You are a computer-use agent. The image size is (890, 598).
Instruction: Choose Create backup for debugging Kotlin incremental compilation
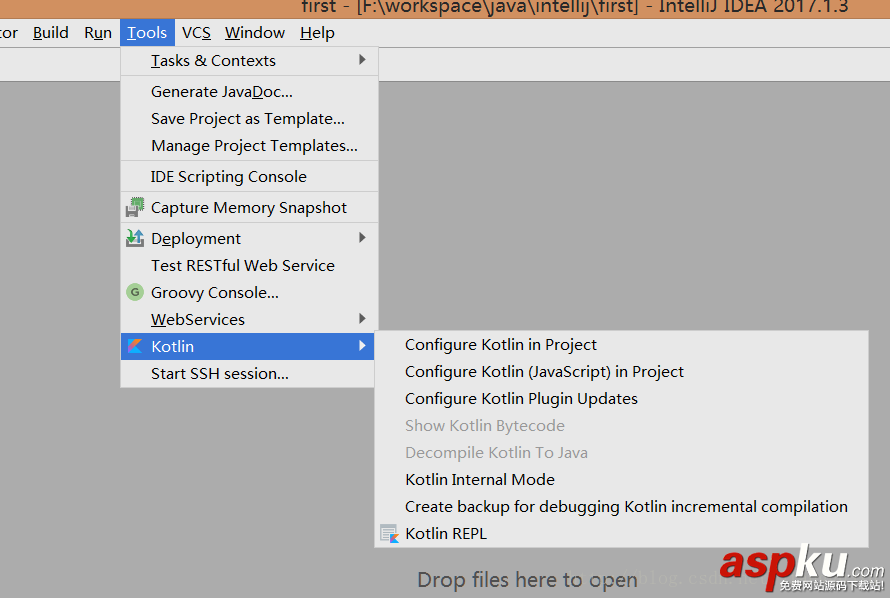(x=622, y=507)
